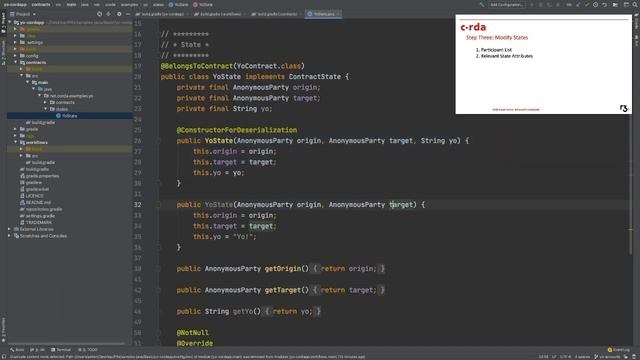Open Project panel gear settings

click(x=119, y=14)
